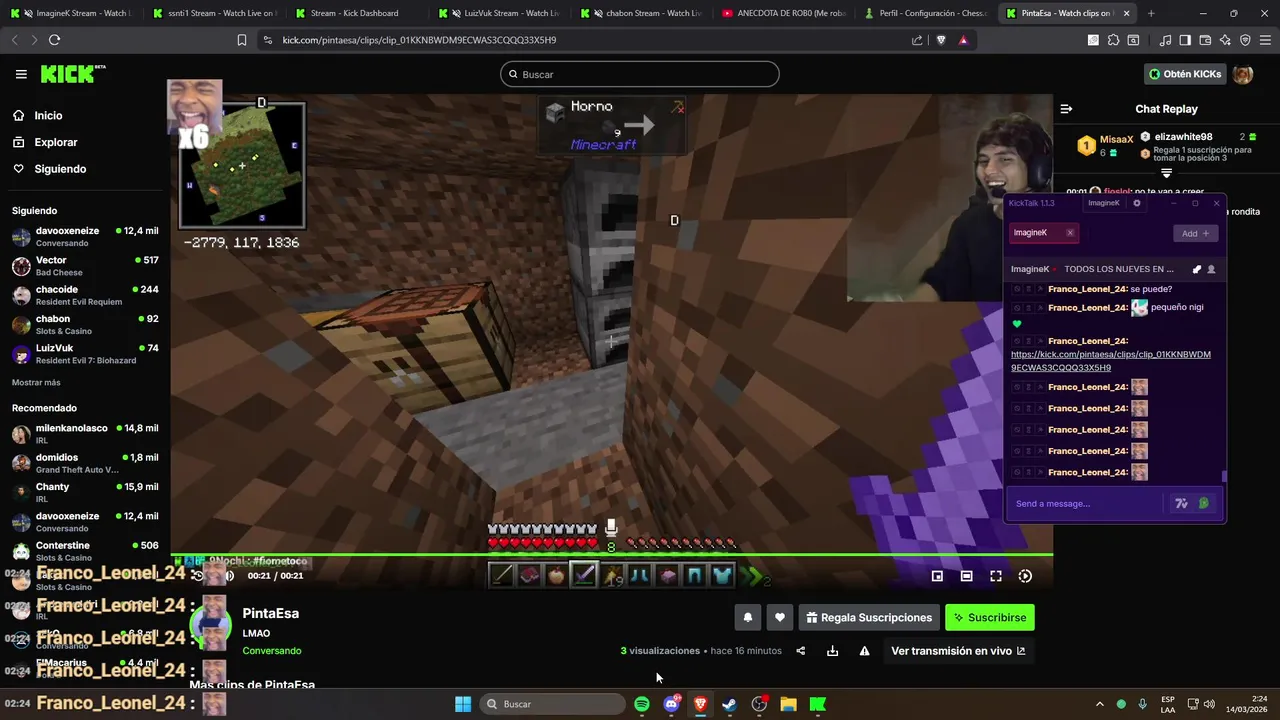Click Regala Suscripciones
Image resolution: width=1280 pixels, height=720 pixels.
(869, 618)
